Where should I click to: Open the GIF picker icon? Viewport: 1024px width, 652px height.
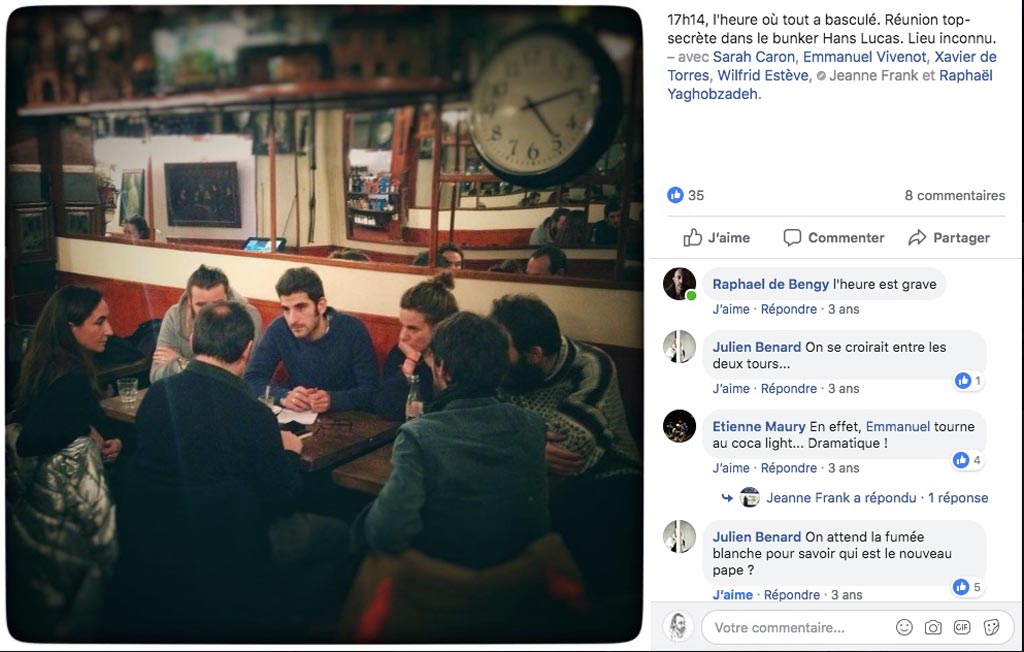click(962, 627)
